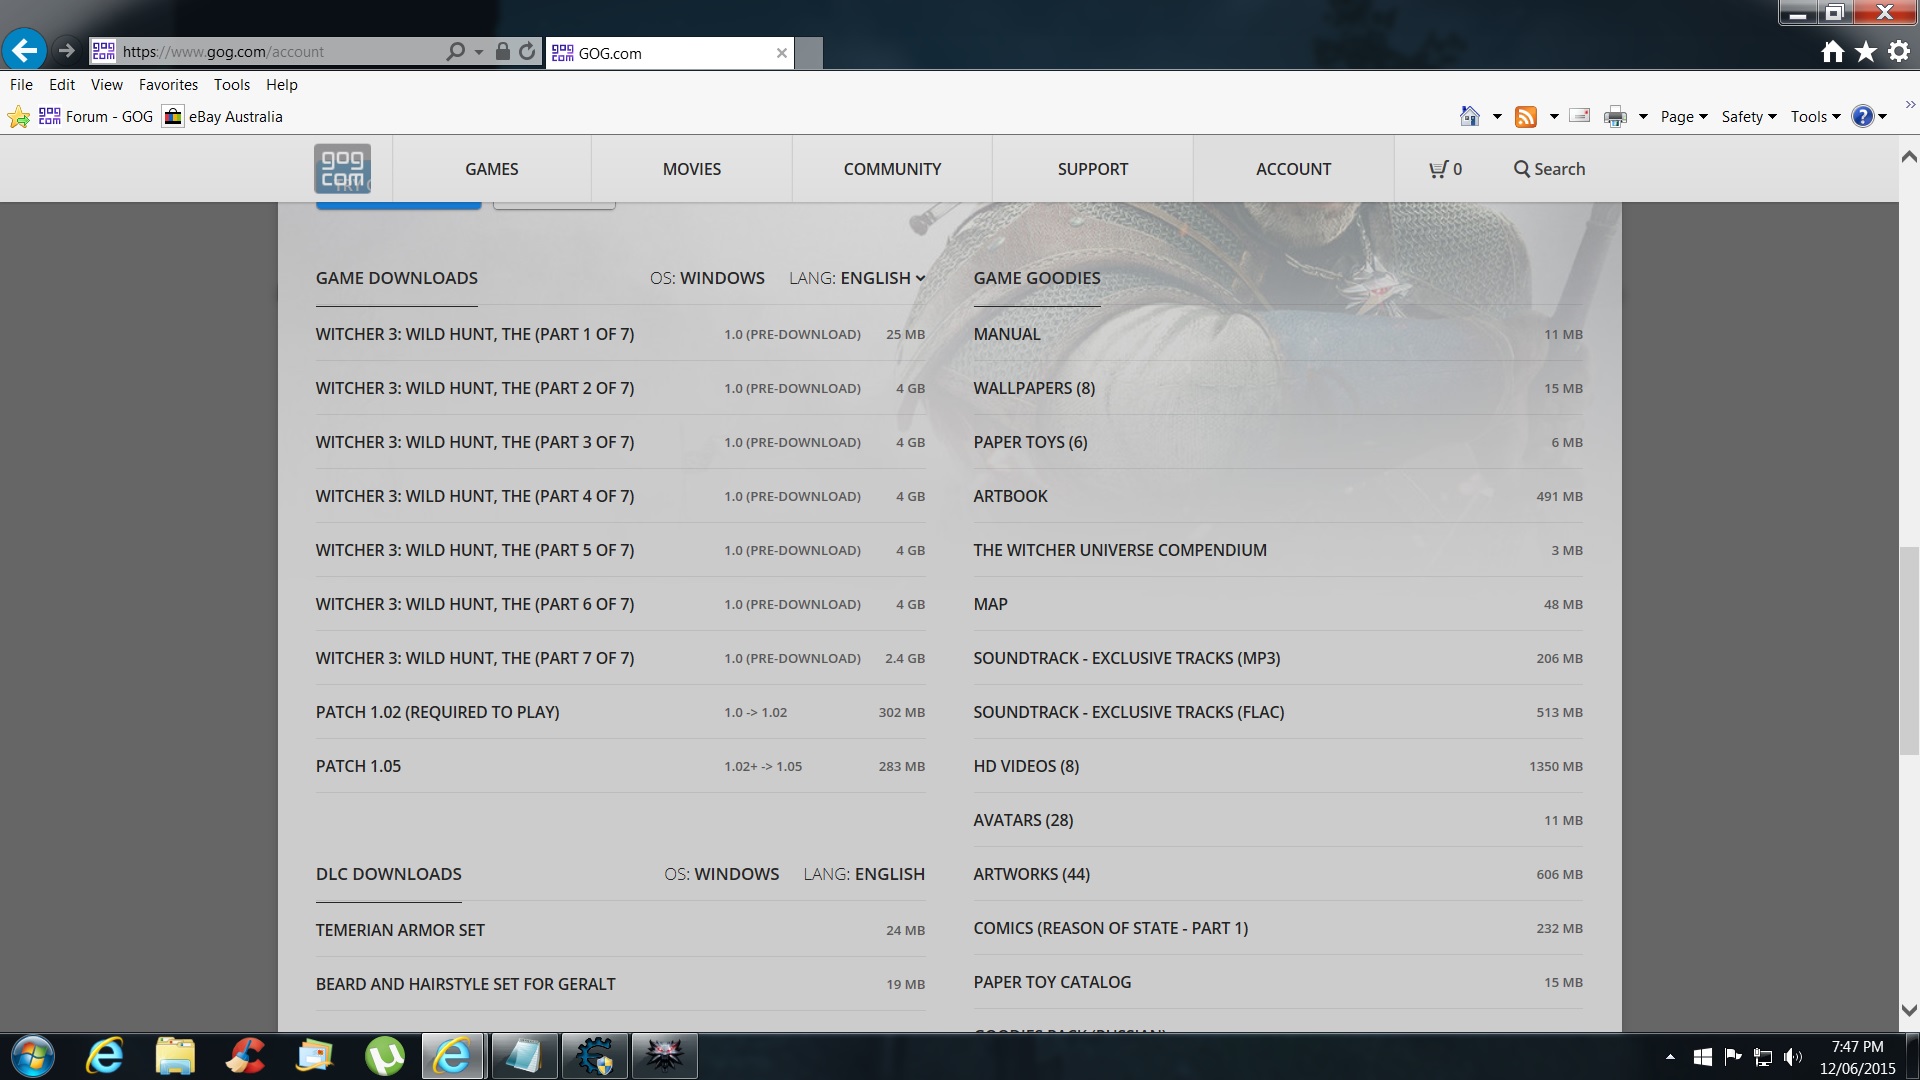Select the GOG.com browser tab
Image resolution: width=1920 pixels, height=1080 pixels.
(x=669, y=53)
